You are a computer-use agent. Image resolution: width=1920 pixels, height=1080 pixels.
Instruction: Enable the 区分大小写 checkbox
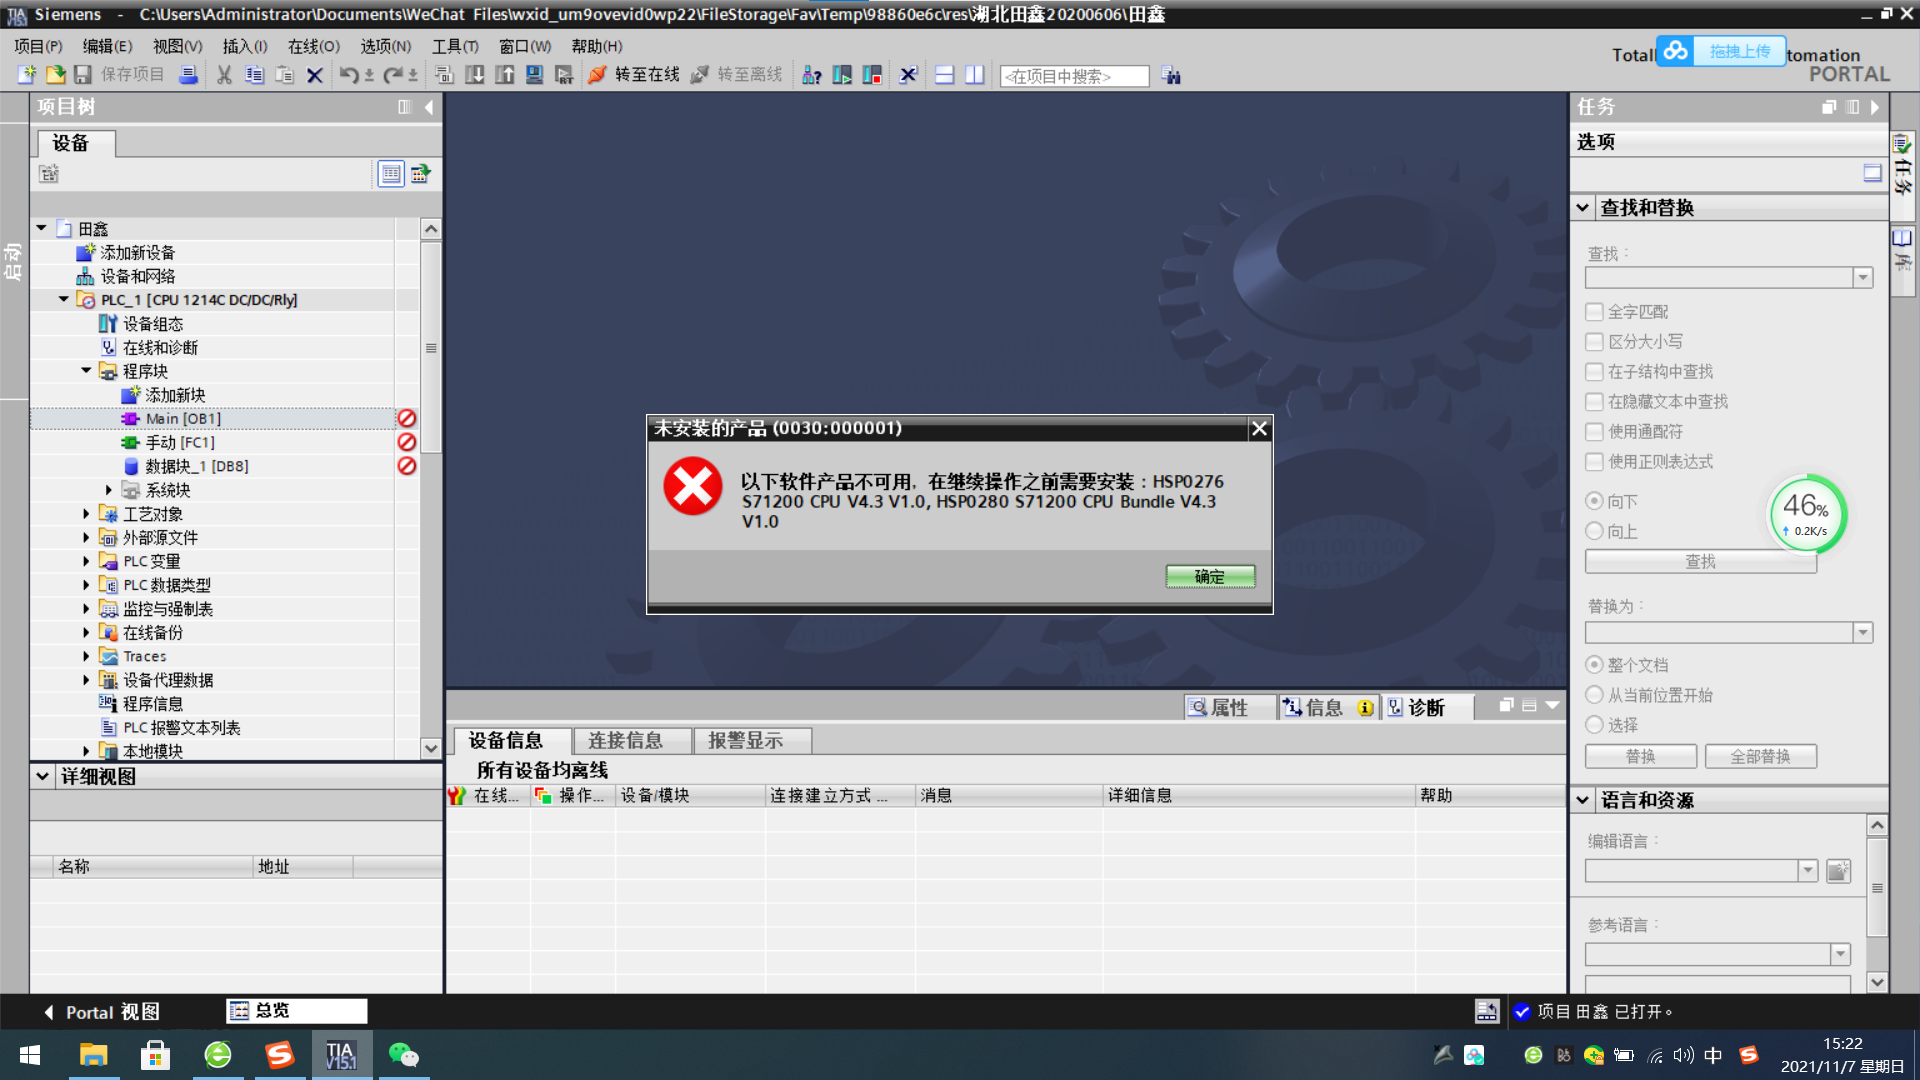[1595, 342]
